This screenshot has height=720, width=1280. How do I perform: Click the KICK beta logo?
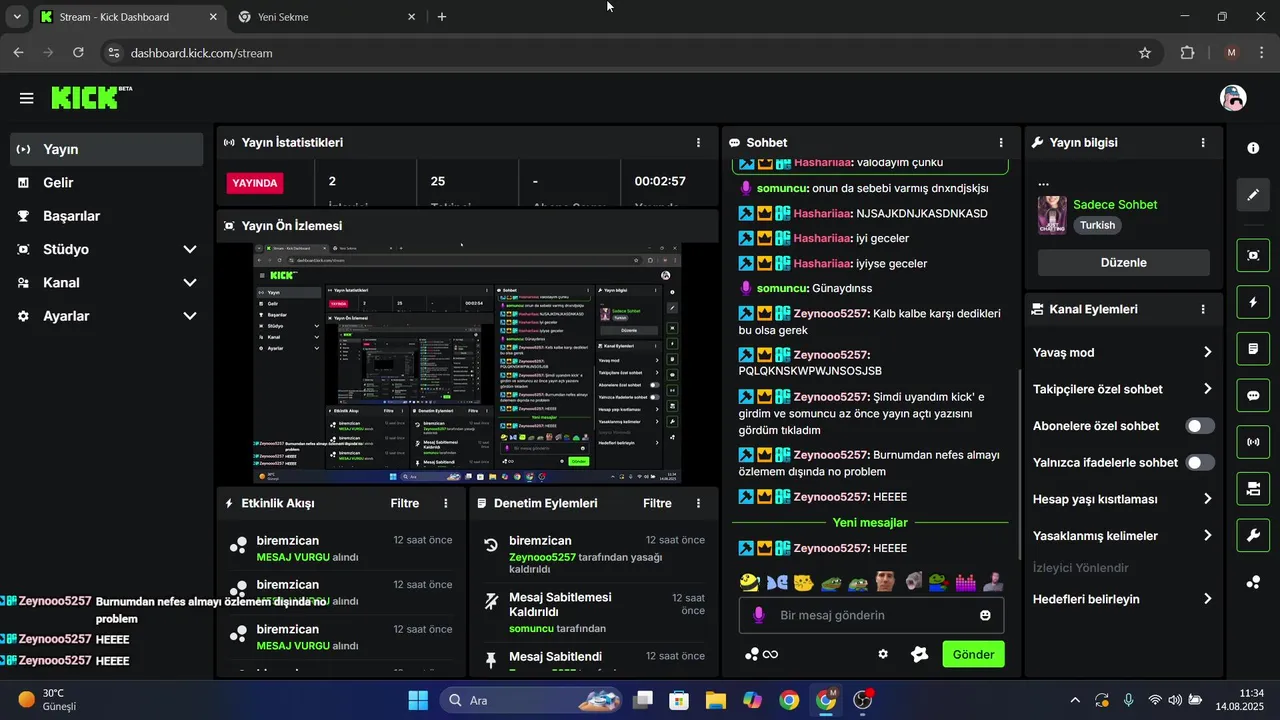coord(91,97)
